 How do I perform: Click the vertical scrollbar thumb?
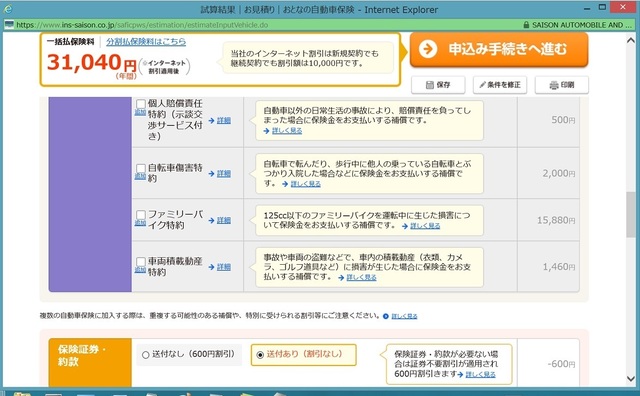pyautogui.click(x=631, y=214)
